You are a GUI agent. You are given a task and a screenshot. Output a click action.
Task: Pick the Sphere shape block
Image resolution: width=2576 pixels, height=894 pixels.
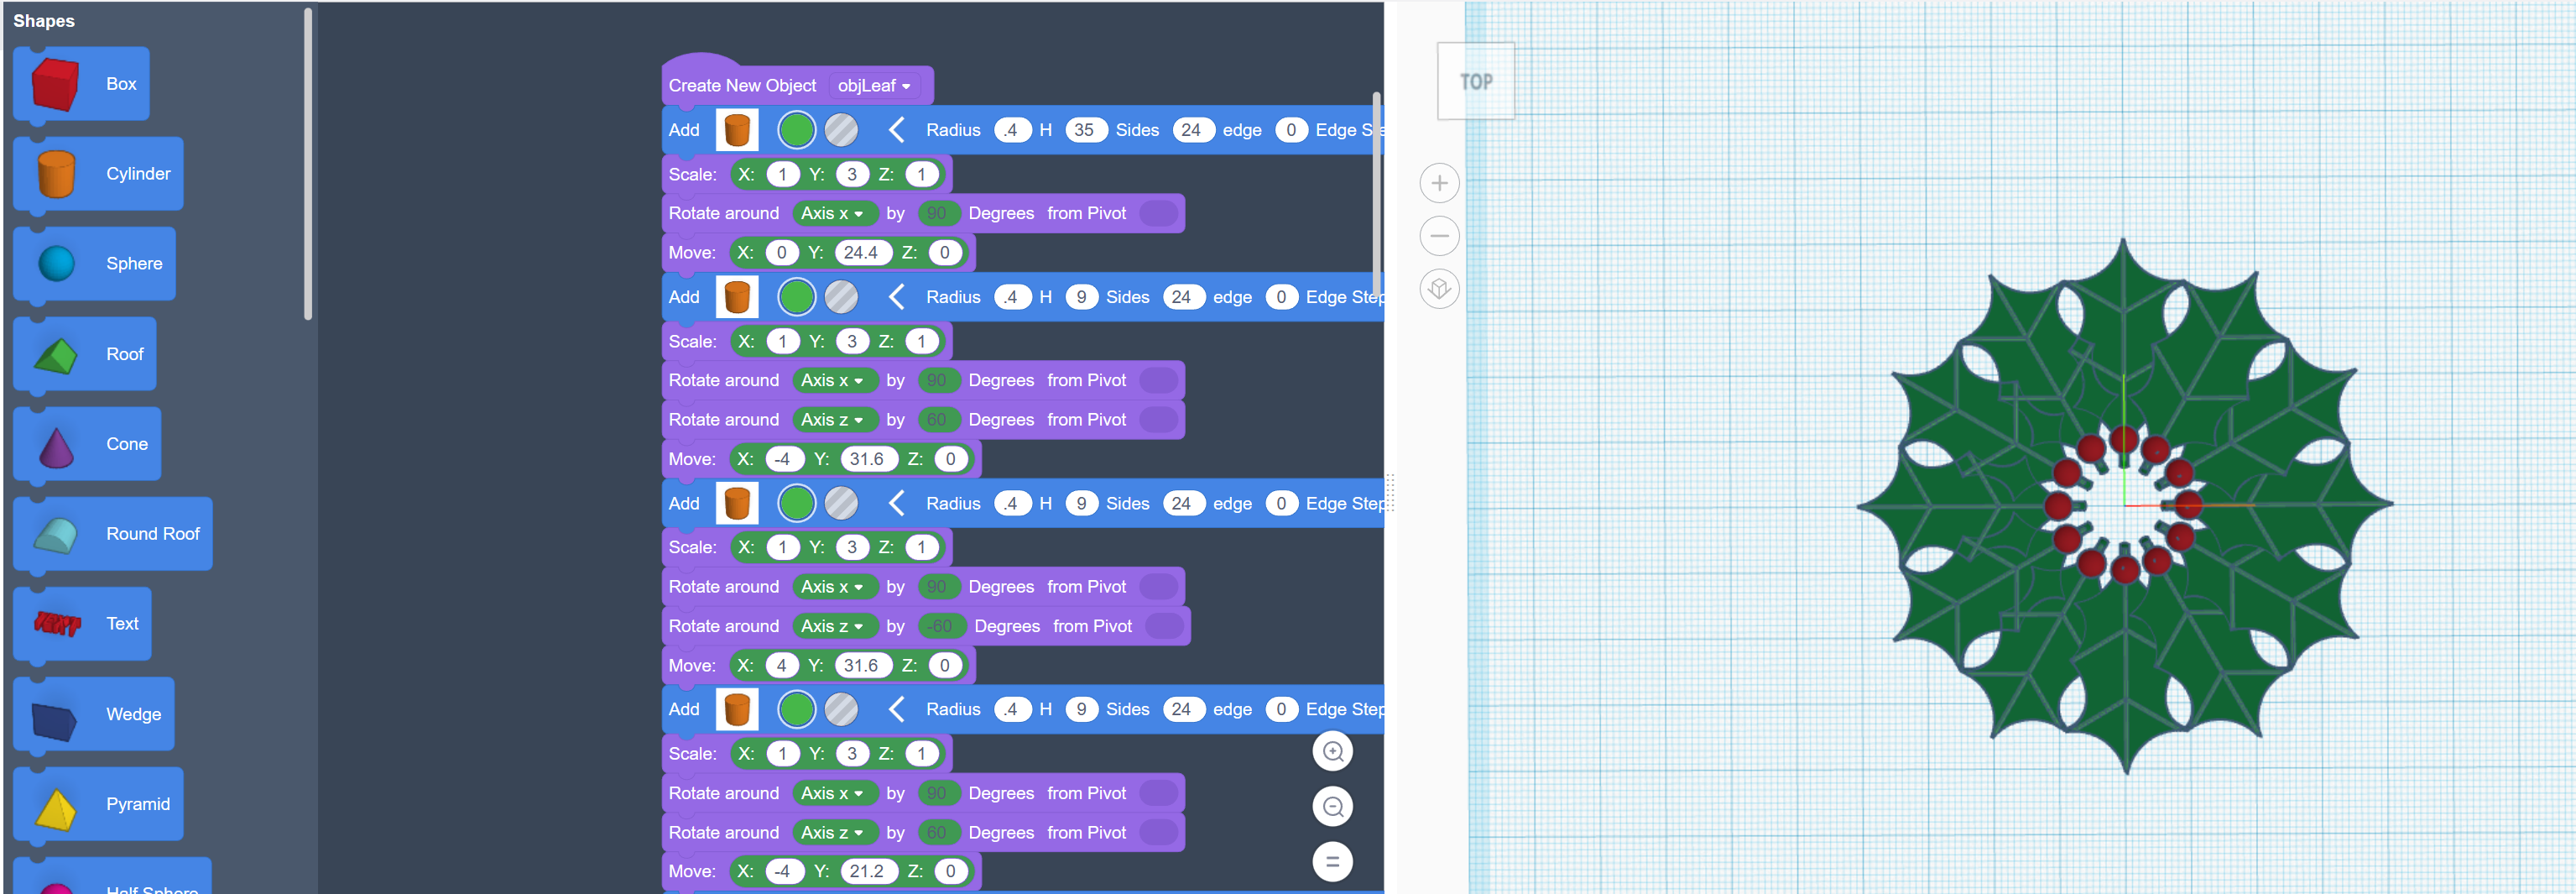(95, 264)
